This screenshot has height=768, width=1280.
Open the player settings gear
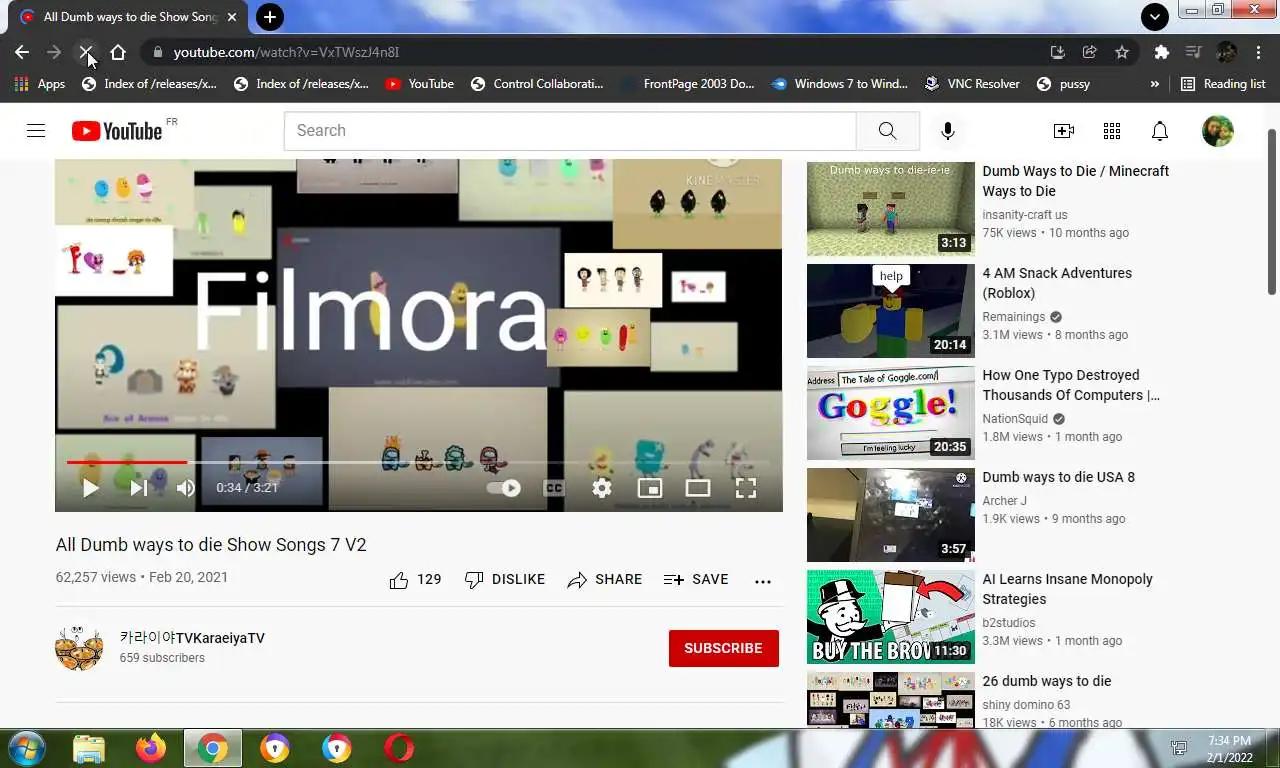point(601,488)
